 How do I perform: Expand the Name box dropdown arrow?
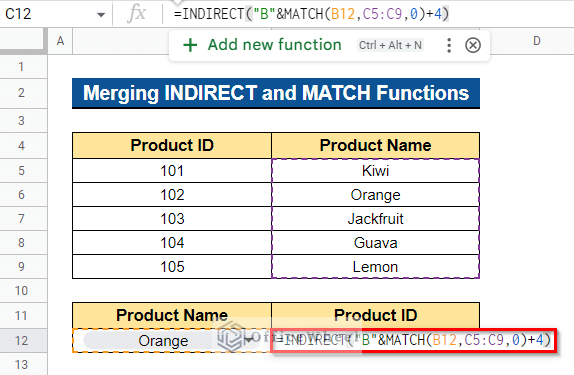point(101,15)
